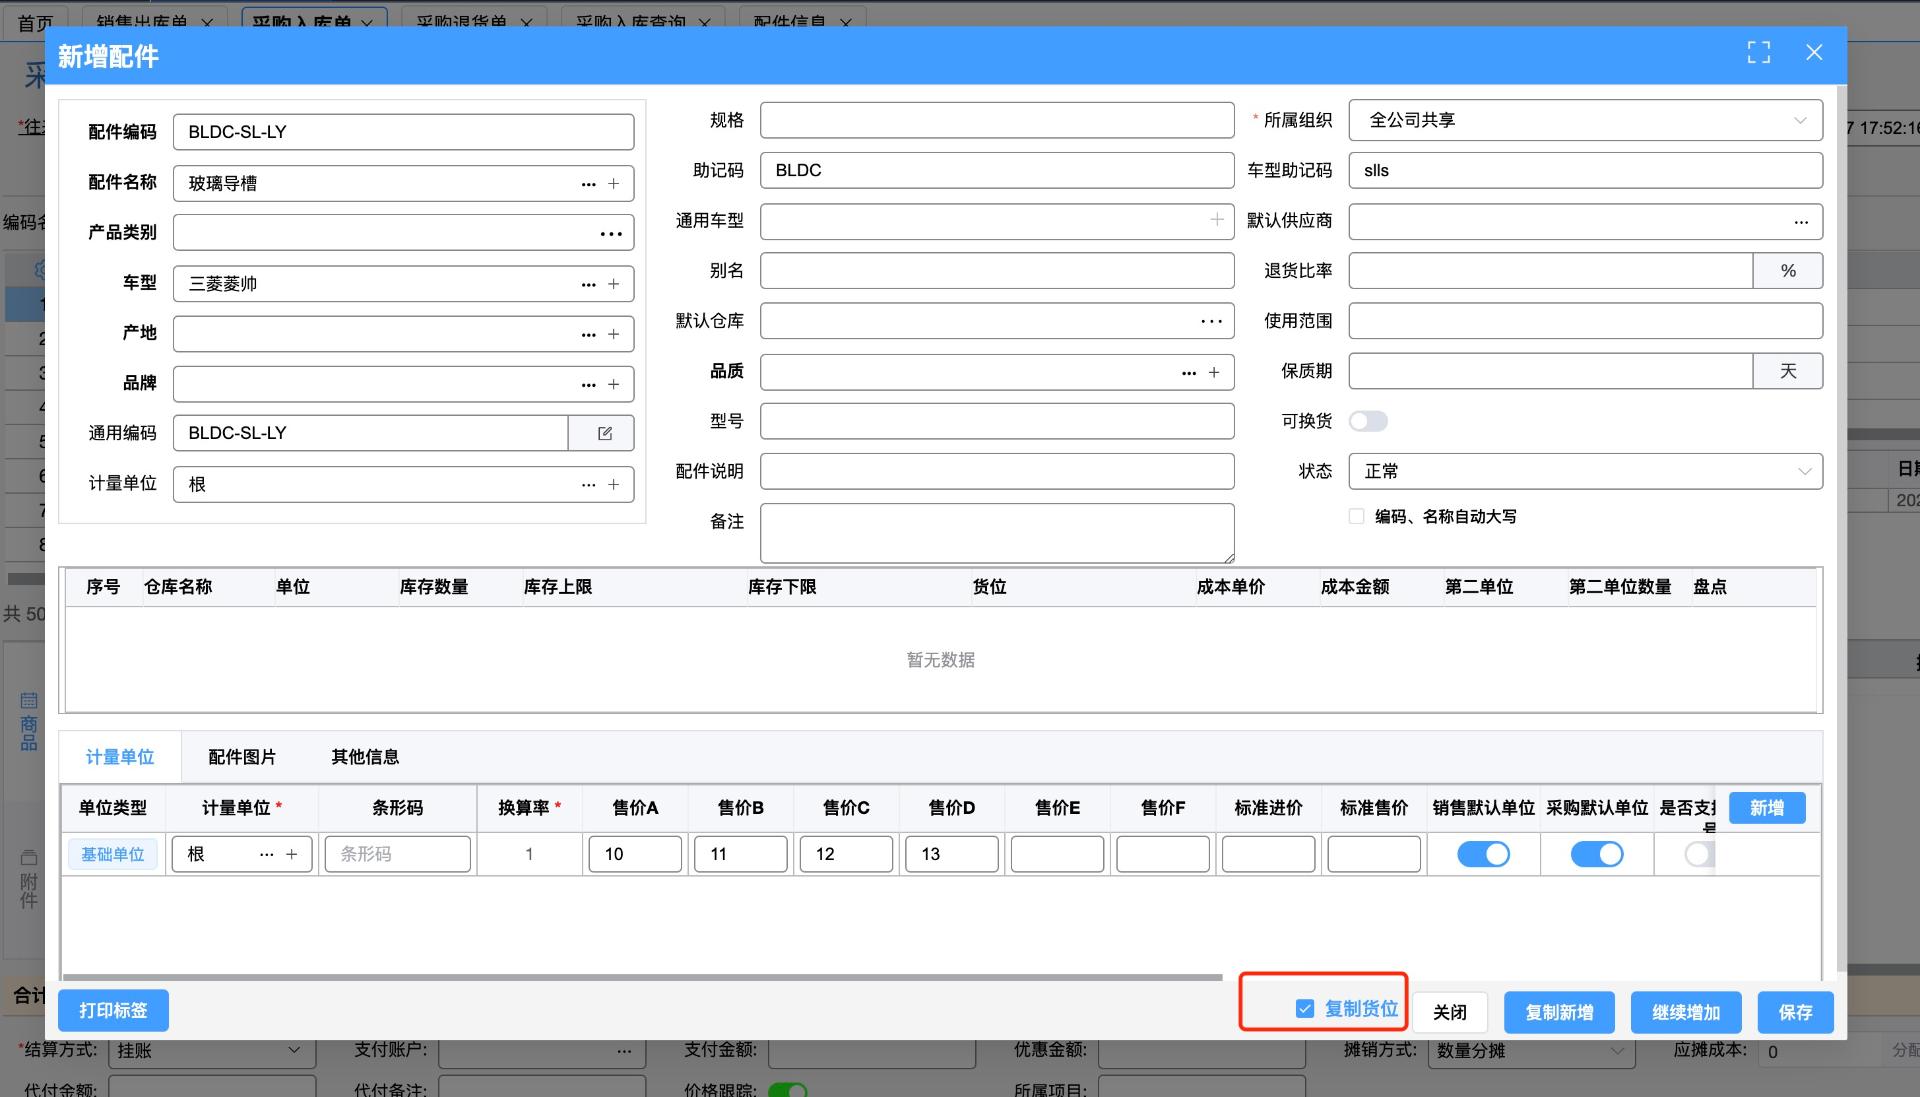Click the 售价D field showing 13

952,854
